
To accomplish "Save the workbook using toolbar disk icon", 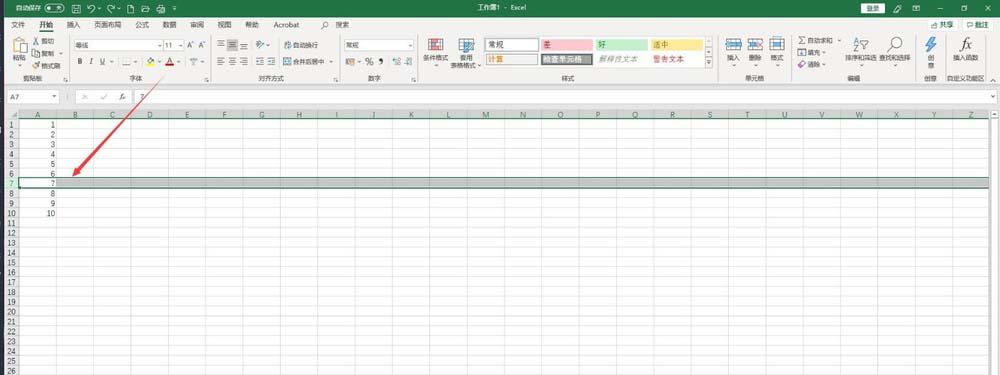I will [x=76, y=8].
